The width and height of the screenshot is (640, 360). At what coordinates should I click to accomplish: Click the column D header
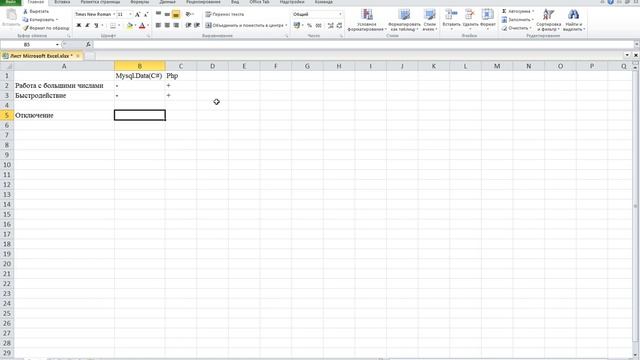(x=212, y=66)
